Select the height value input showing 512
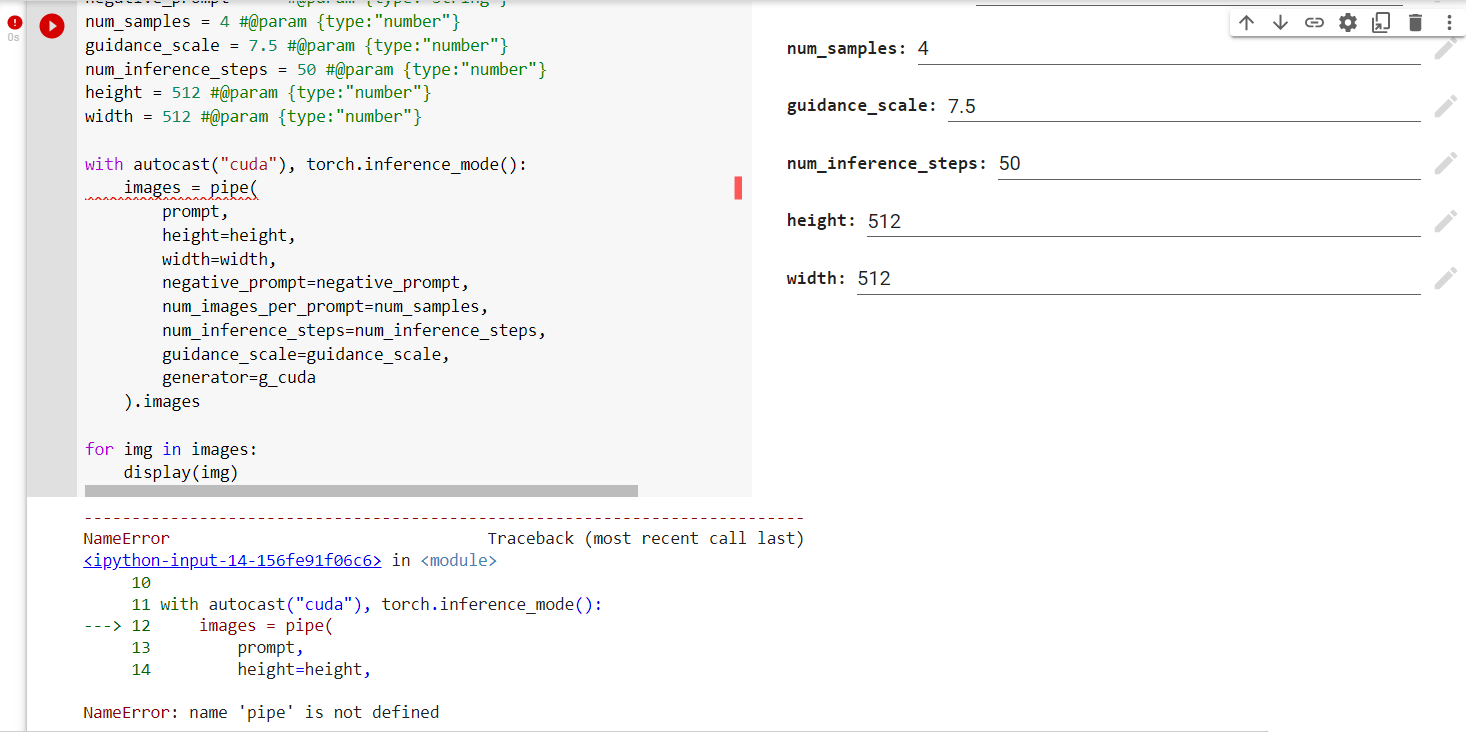Screen dimensions: 1466x732 [1140, 220]
